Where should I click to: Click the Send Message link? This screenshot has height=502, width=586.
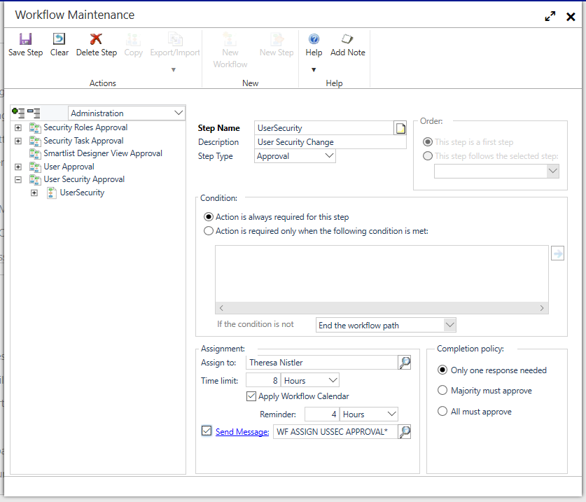(242, 432)
